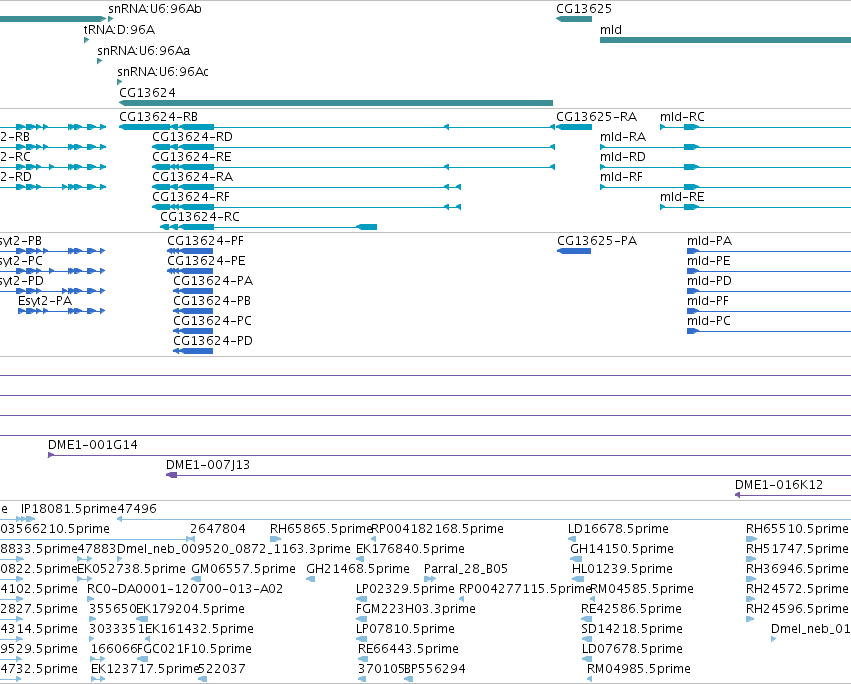Viewport: 851px width, 684px height.
Task: Select the GH21468.5prime EST label
Action: (358, 569)
